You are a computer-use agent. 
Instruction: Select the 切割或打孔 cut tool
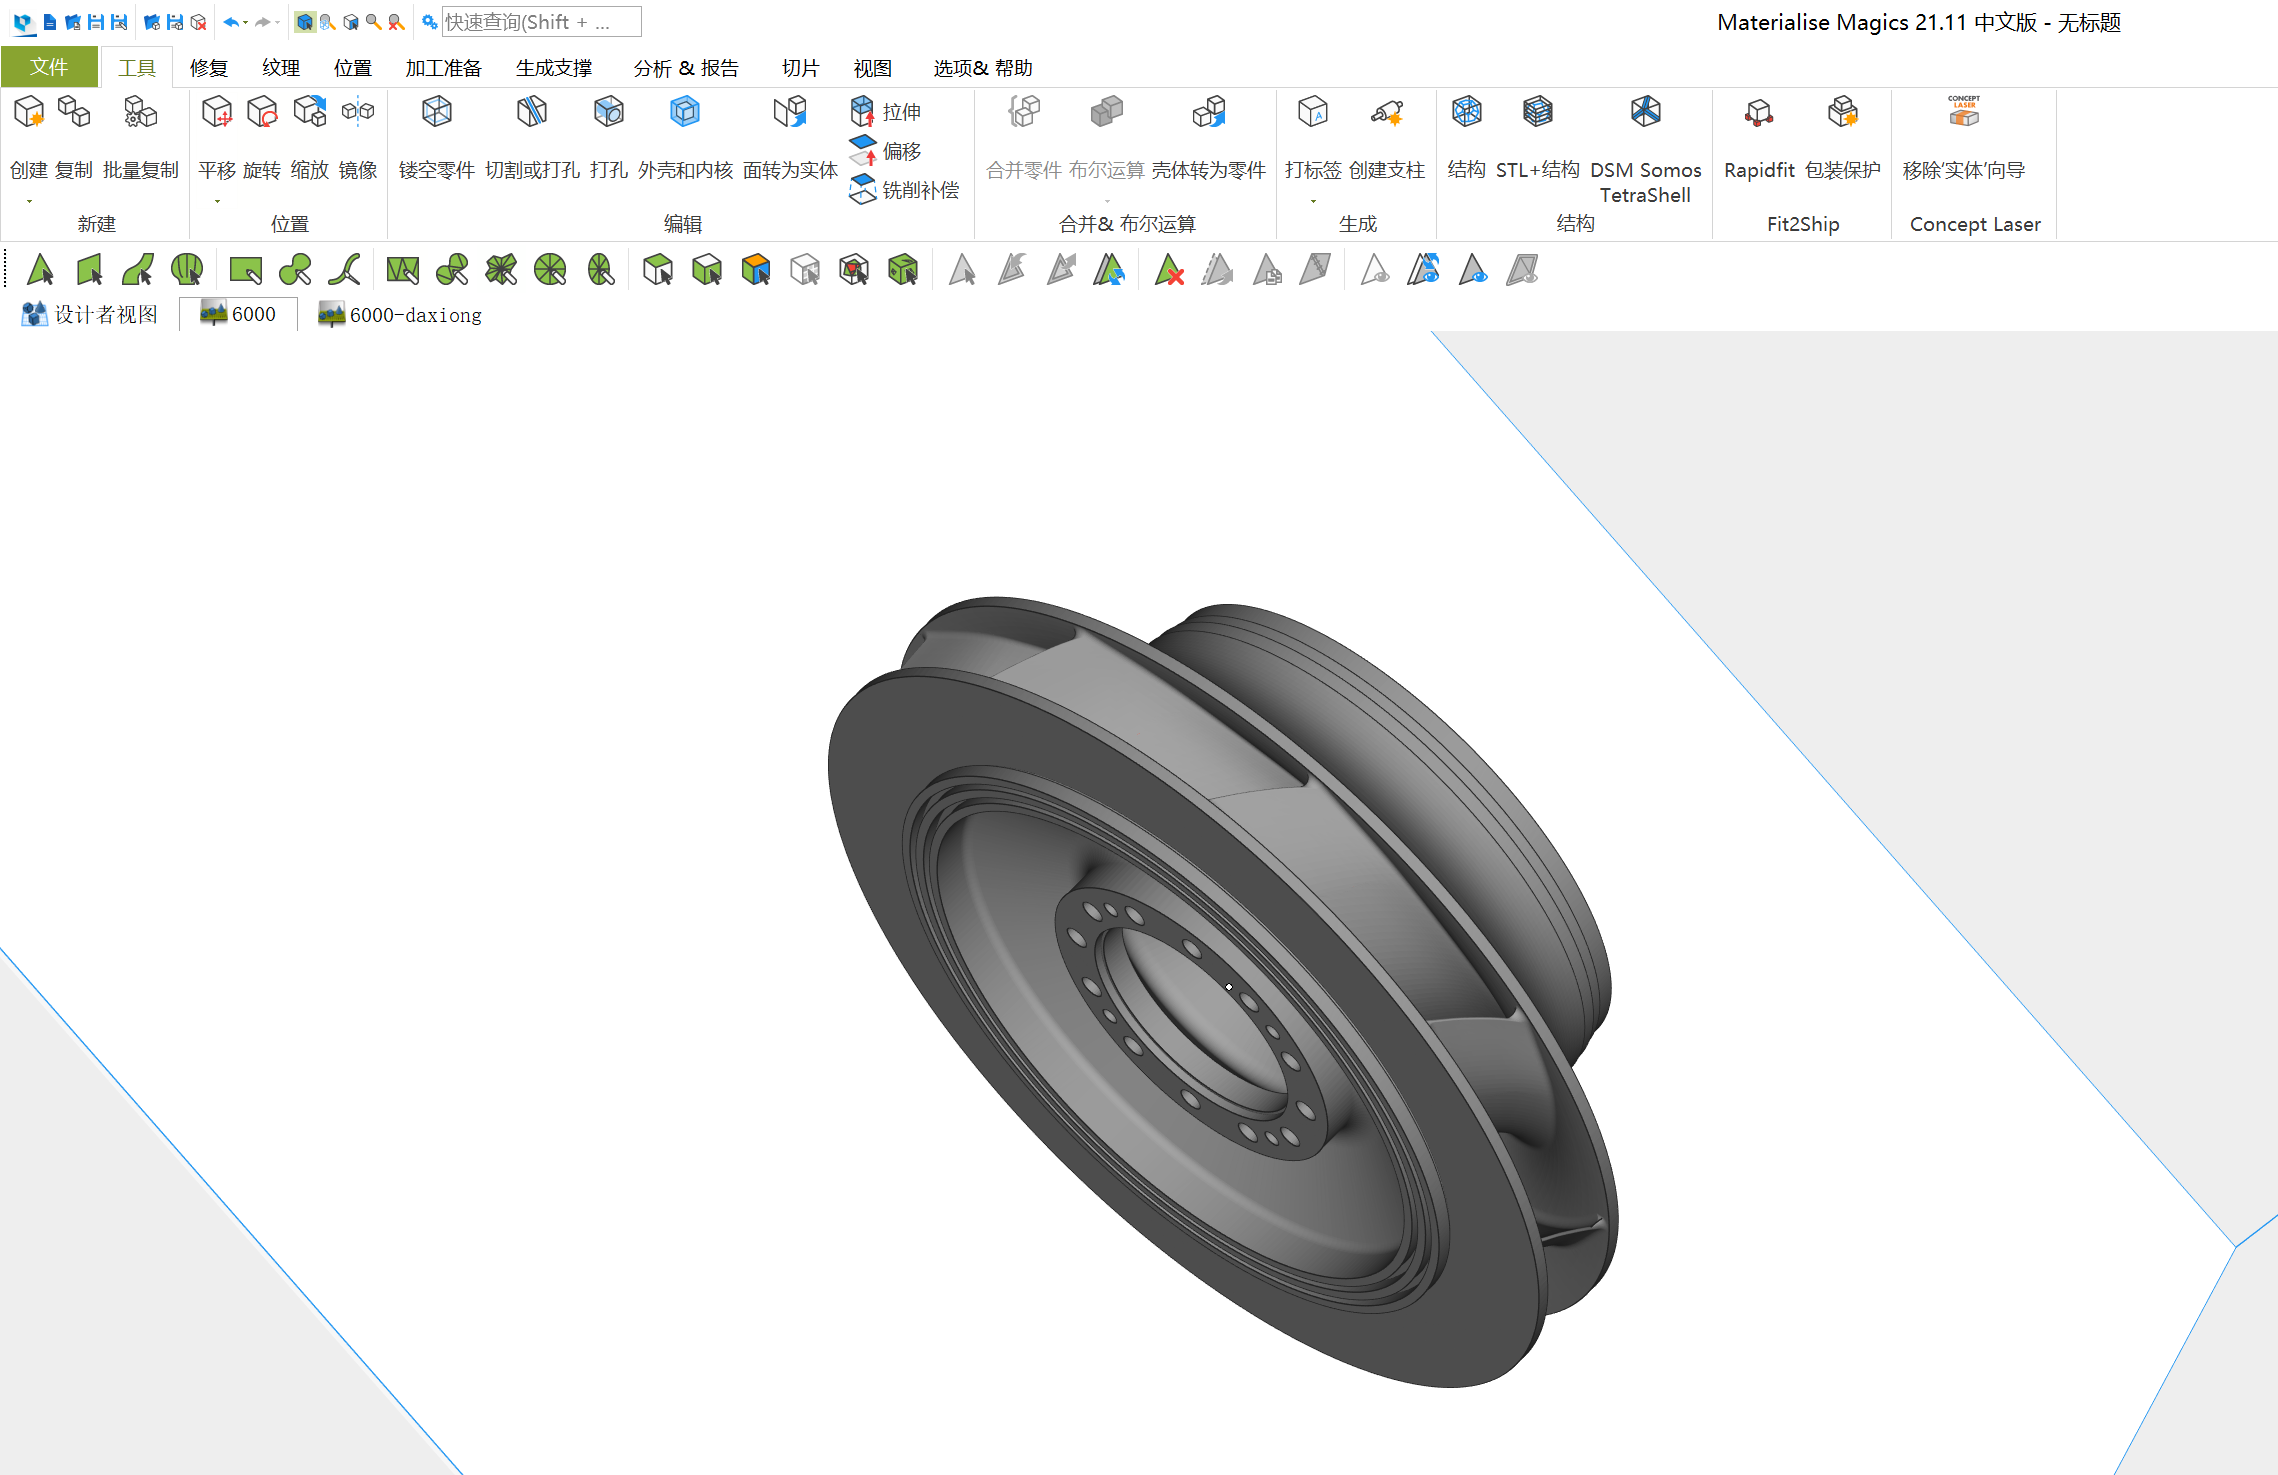point(532,112)
